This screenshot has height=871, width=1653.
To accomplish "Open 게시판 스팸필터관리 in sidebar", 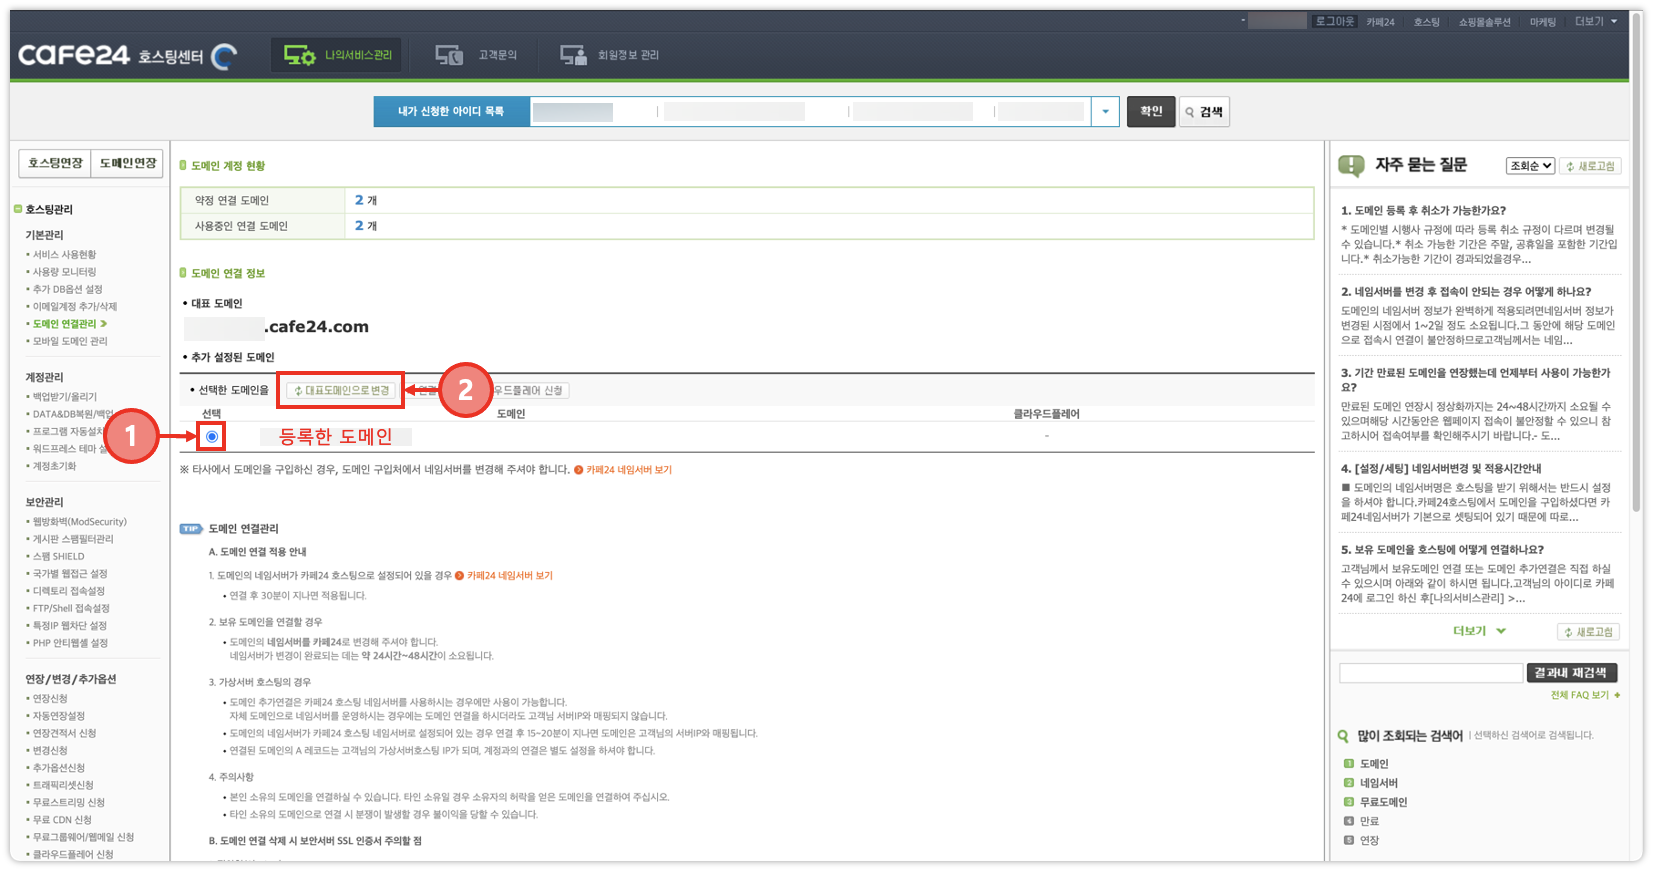I will 72,539.
